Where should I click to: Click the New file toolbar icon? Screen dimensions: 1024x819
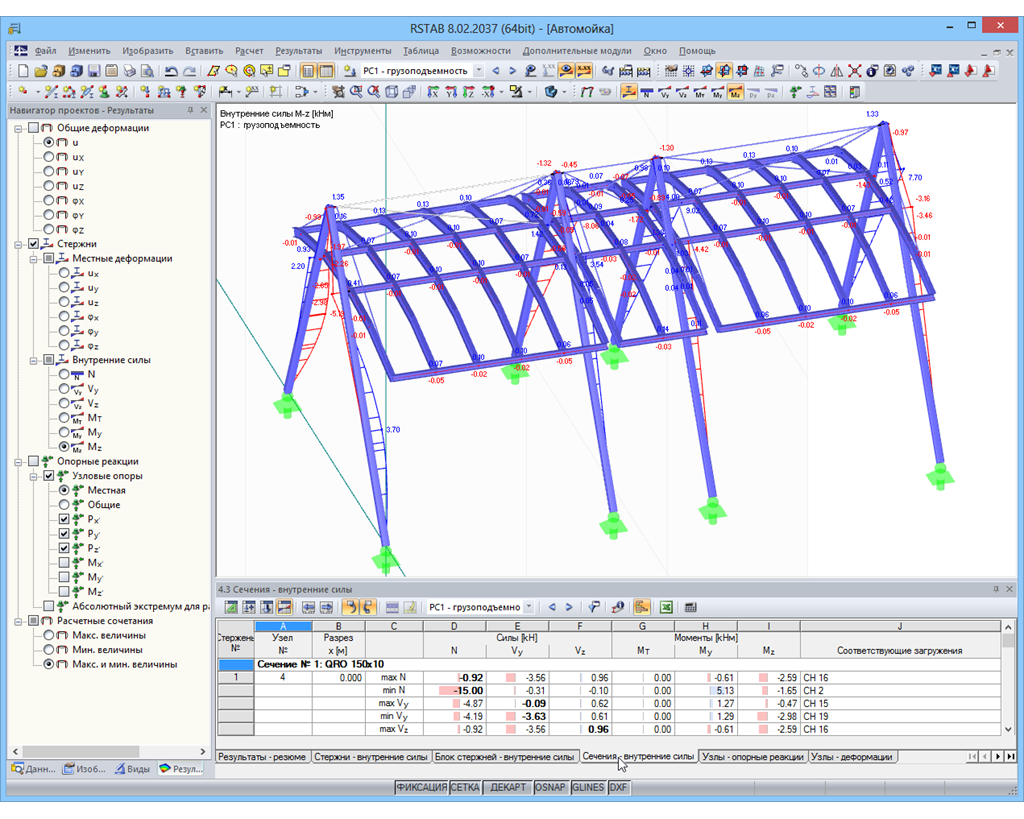pos(23,71)
